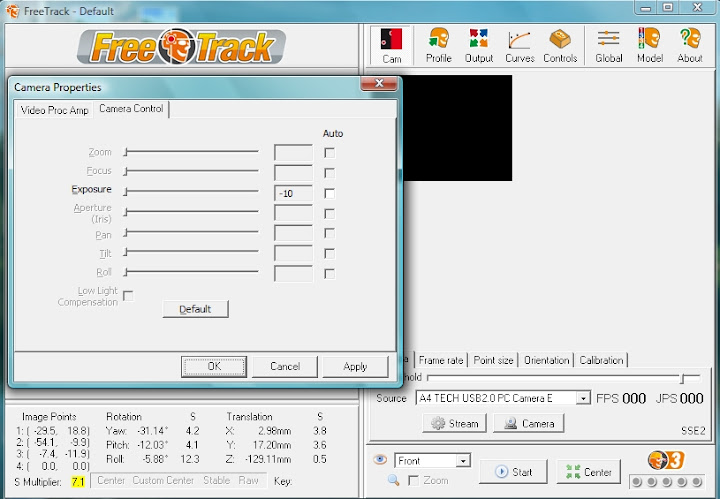Screen dimensions: 720x499
Task: Open the Controls toolbar icon
Action: pyautogui.click(x=560, y=45)
